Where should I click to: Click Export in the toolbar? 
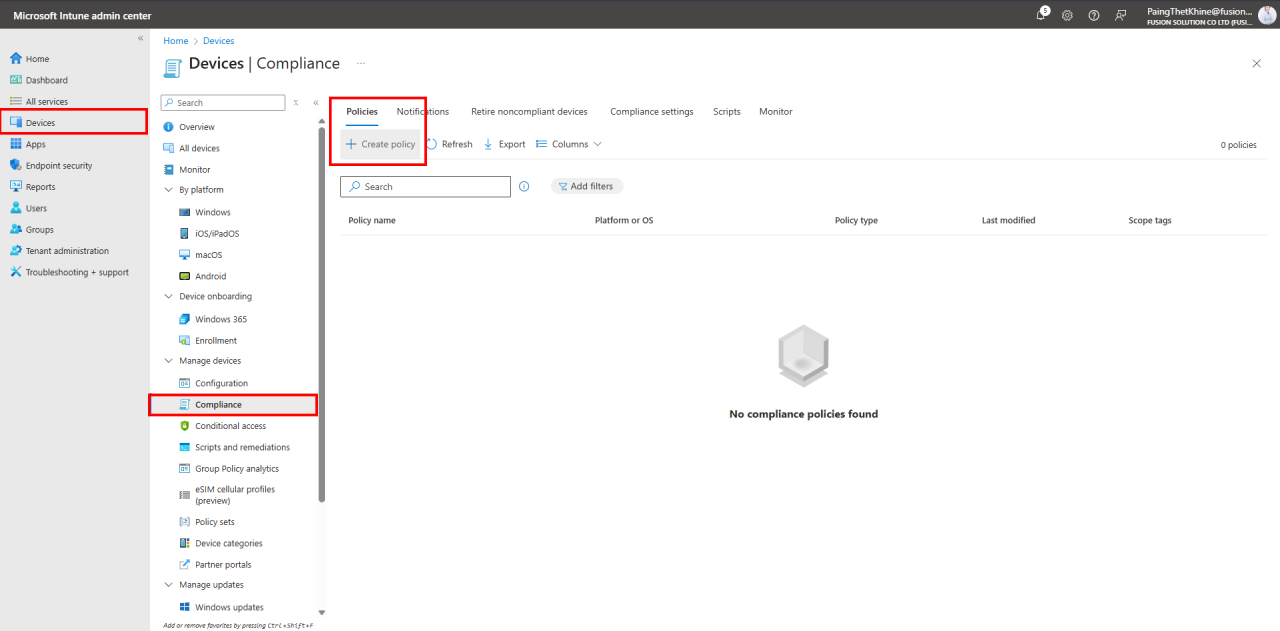pos(504,144)
